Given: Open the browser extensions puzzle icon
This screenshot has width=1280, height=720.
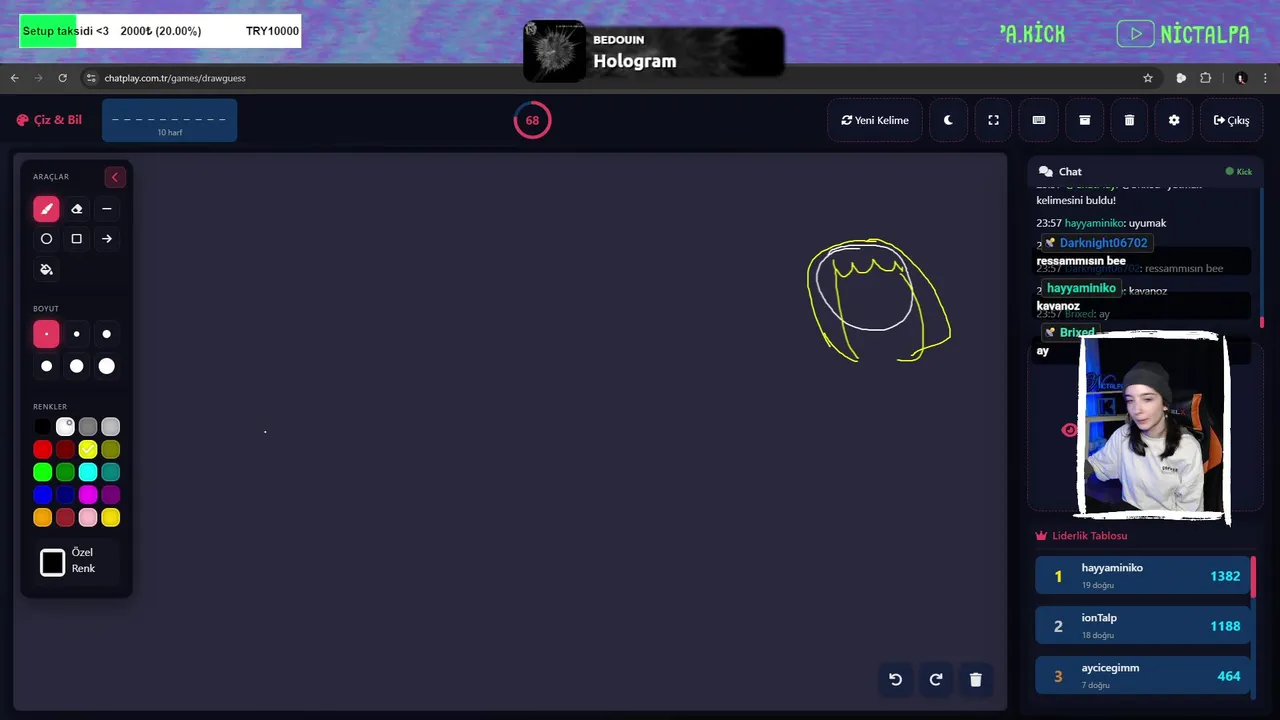Looking at the screenshot, I should [x=1206, y=78].
